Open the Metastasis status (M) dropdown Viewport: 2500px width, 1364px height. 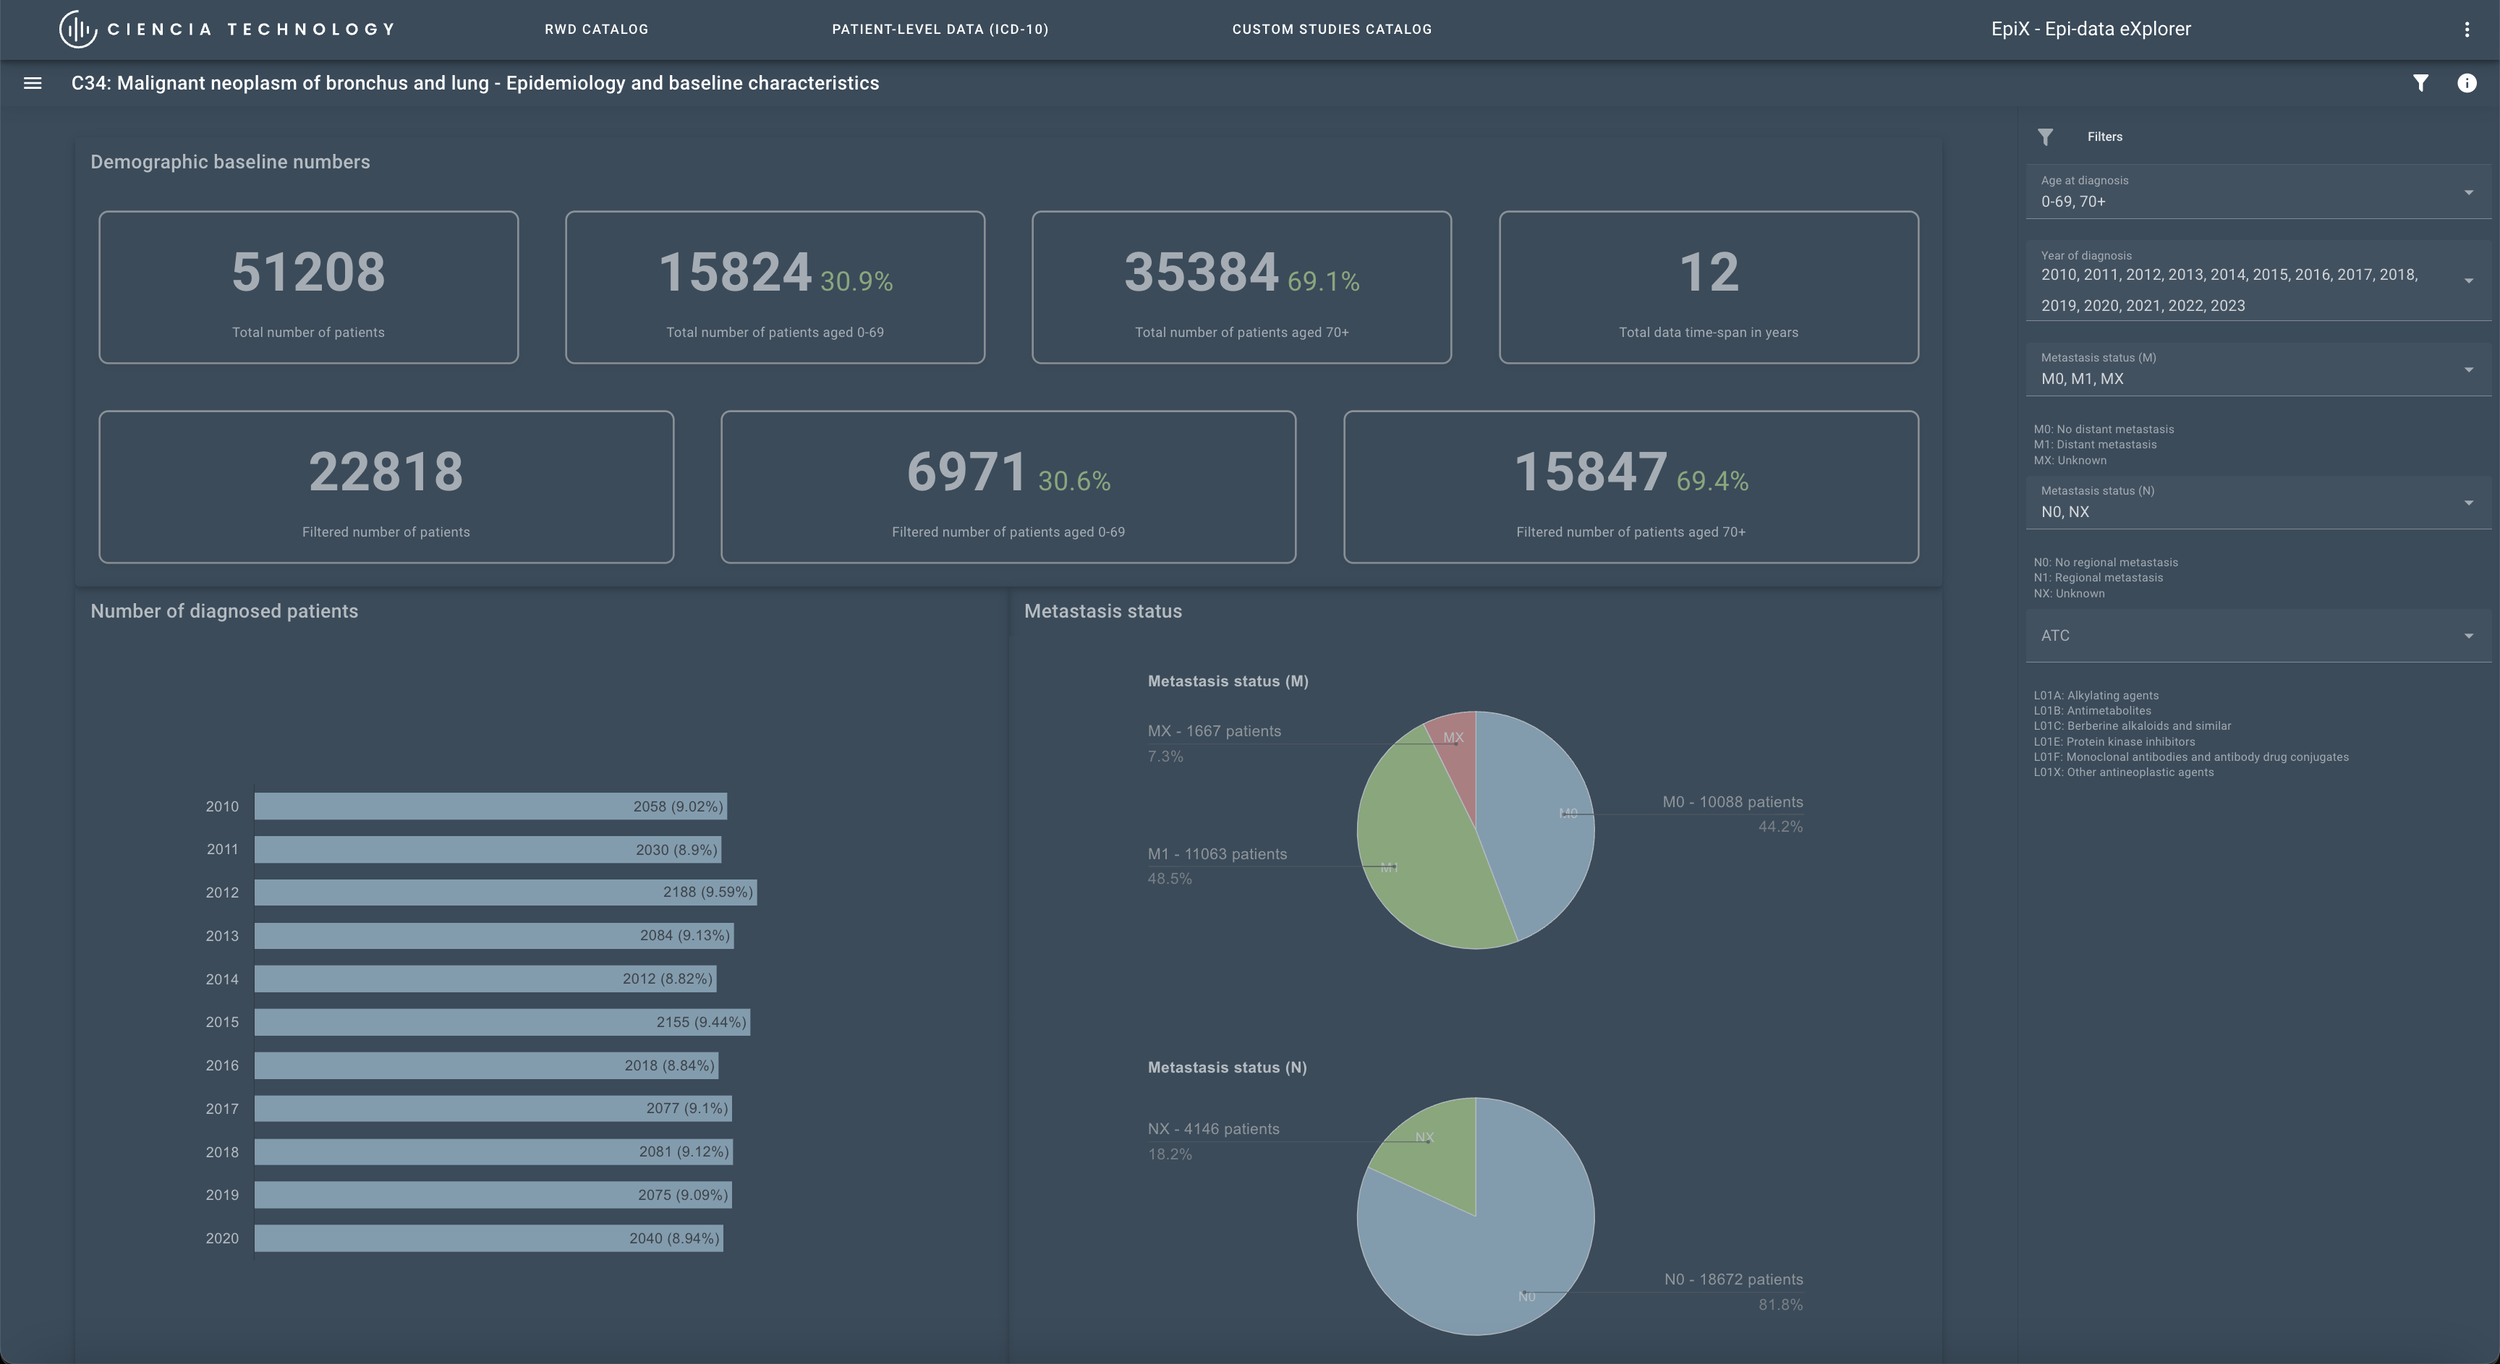tap(2256, 370)
